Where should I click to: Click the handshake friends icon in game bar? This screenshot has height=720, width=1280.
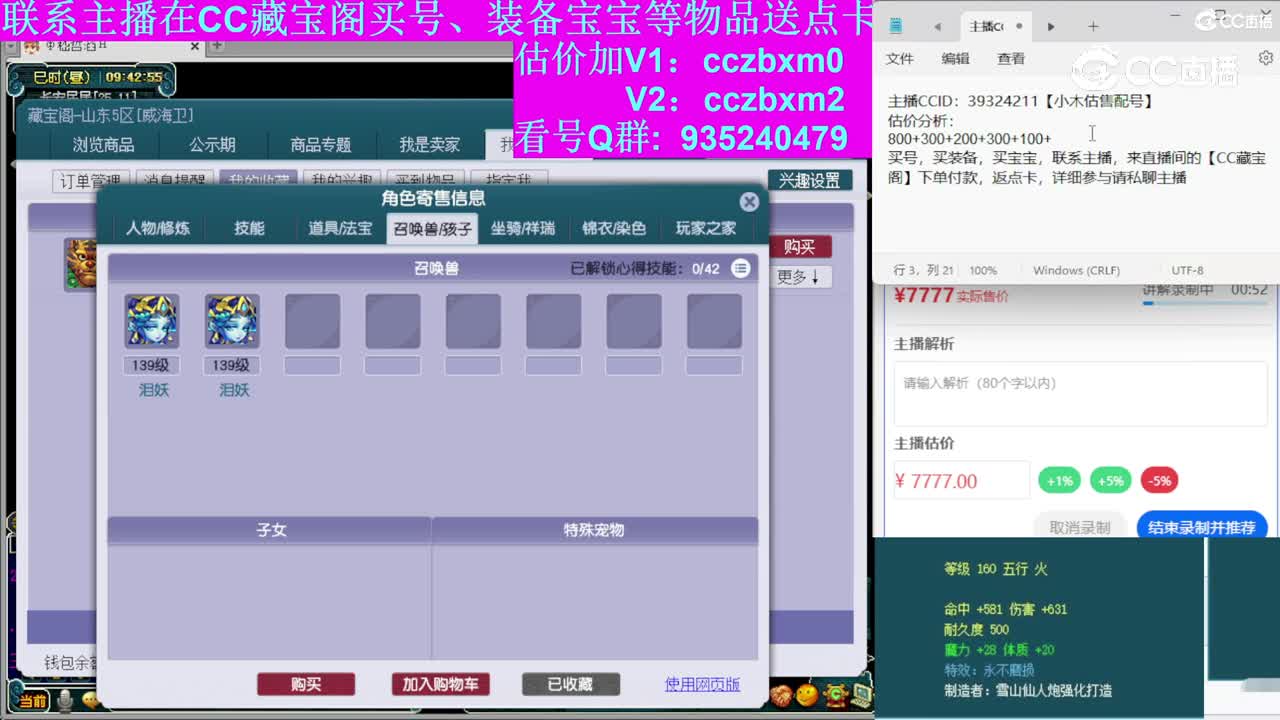click(x=781, y=694)
